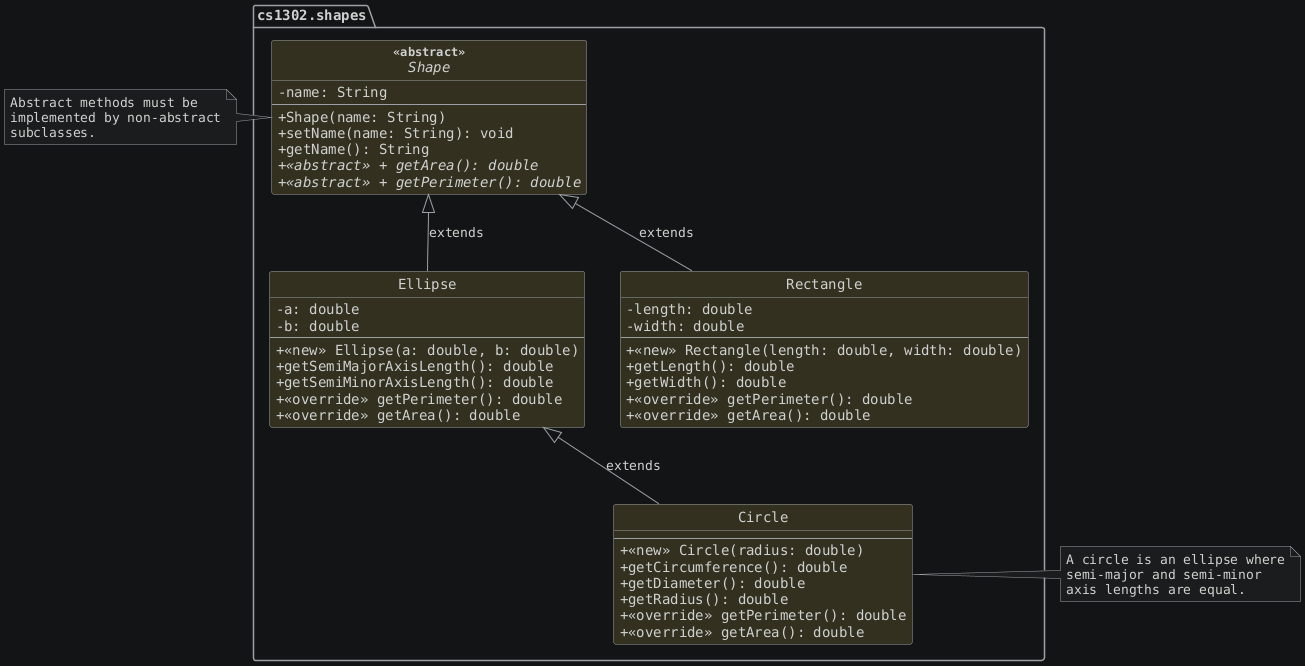
Task: Click the «new» Rectangle constructor line
Action: [x=824, y=350]
